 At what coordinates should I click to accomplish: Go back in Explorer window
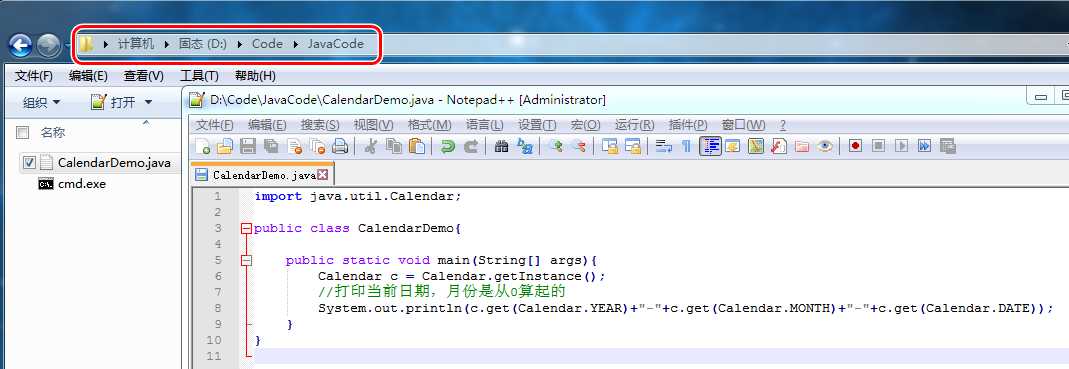click(20, 46)
